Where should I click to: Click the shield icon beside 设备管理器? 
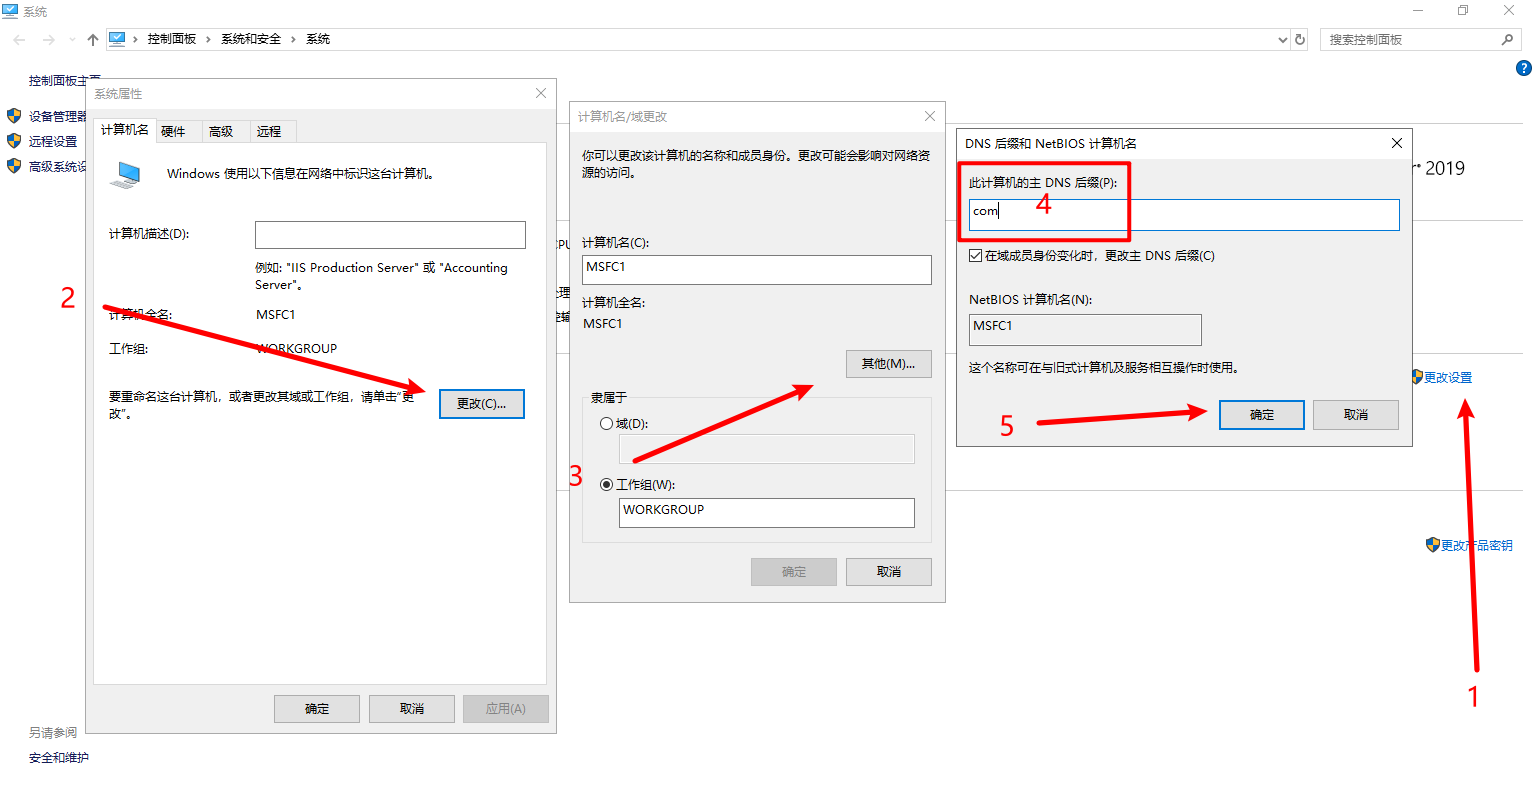click(x=14, y=116)
